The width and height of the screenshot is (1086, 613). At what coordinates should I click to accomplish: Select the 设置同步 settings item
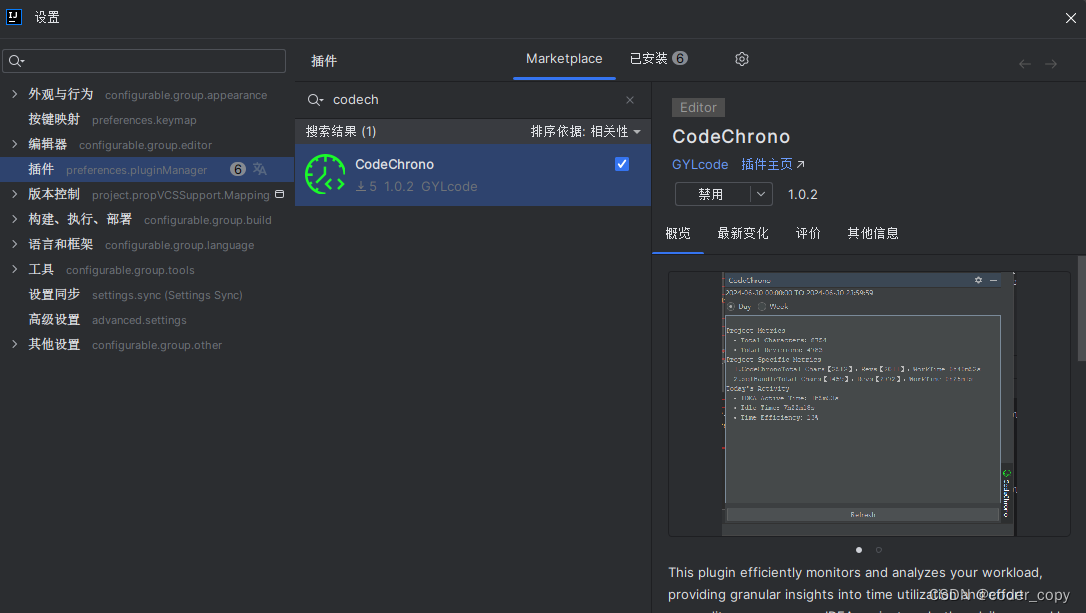point(147,294)
